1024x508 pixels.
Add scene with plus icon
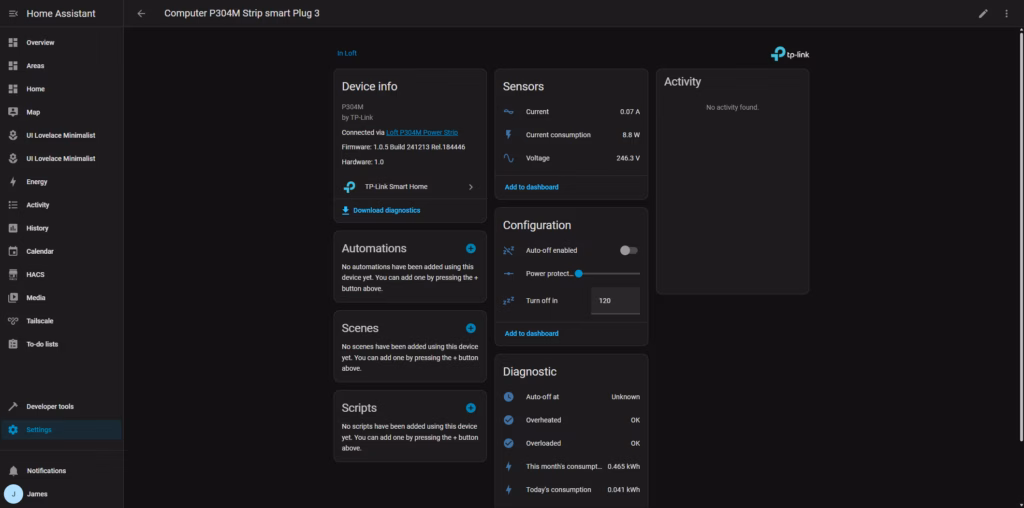click(471, 328)
